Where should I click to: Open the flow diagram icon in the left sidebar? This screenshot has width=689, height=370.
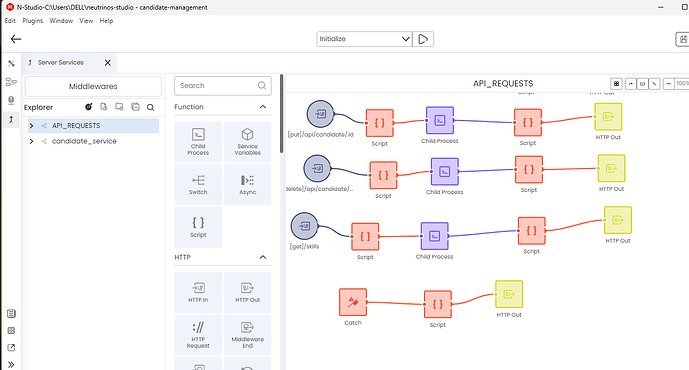click(11, 82)
